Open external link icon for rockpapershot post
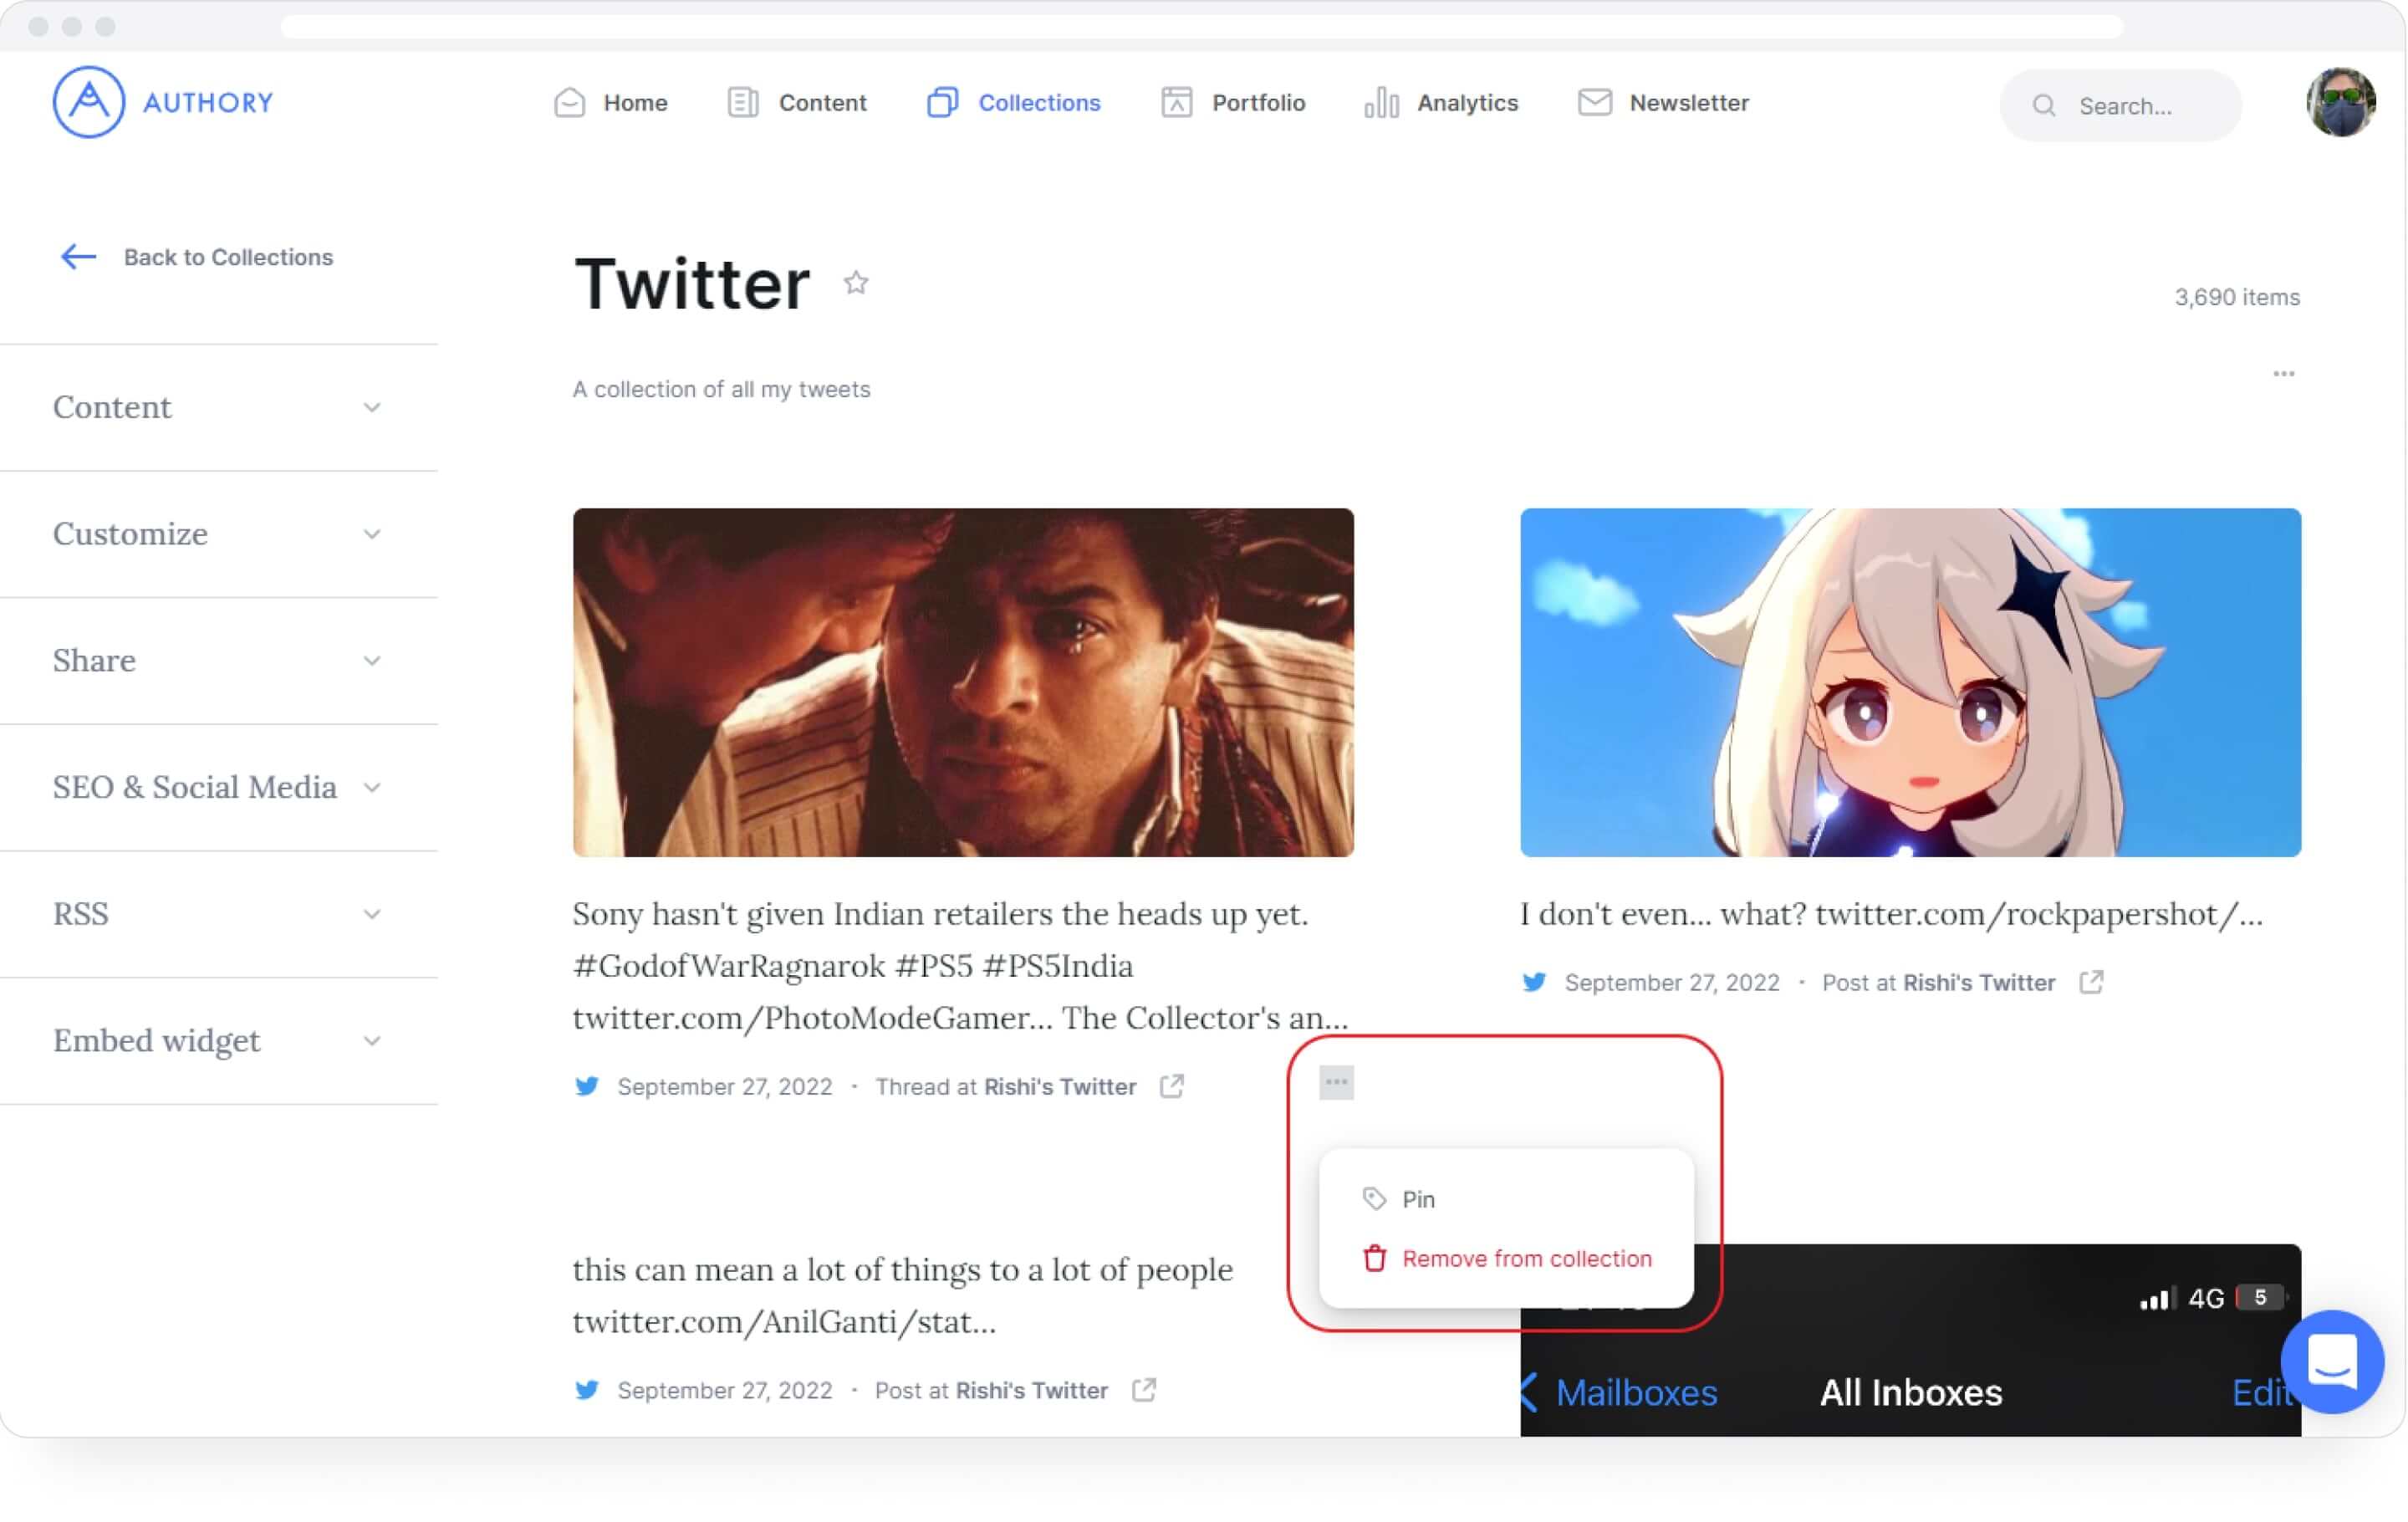Image resolution: width=2408 pixels, height=1522 pixels. coord(2091,982)
